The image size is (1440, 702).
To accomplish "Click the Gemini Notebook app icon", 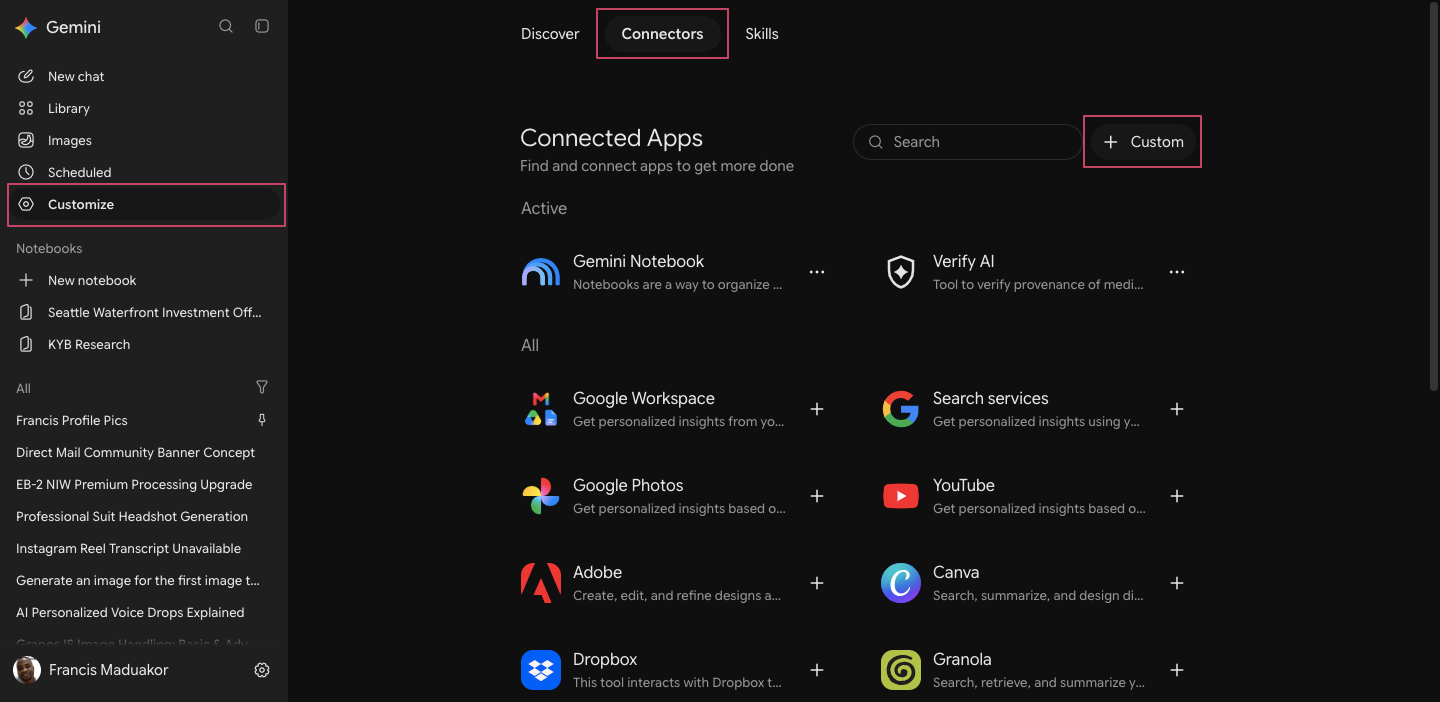I will (541, 272).
